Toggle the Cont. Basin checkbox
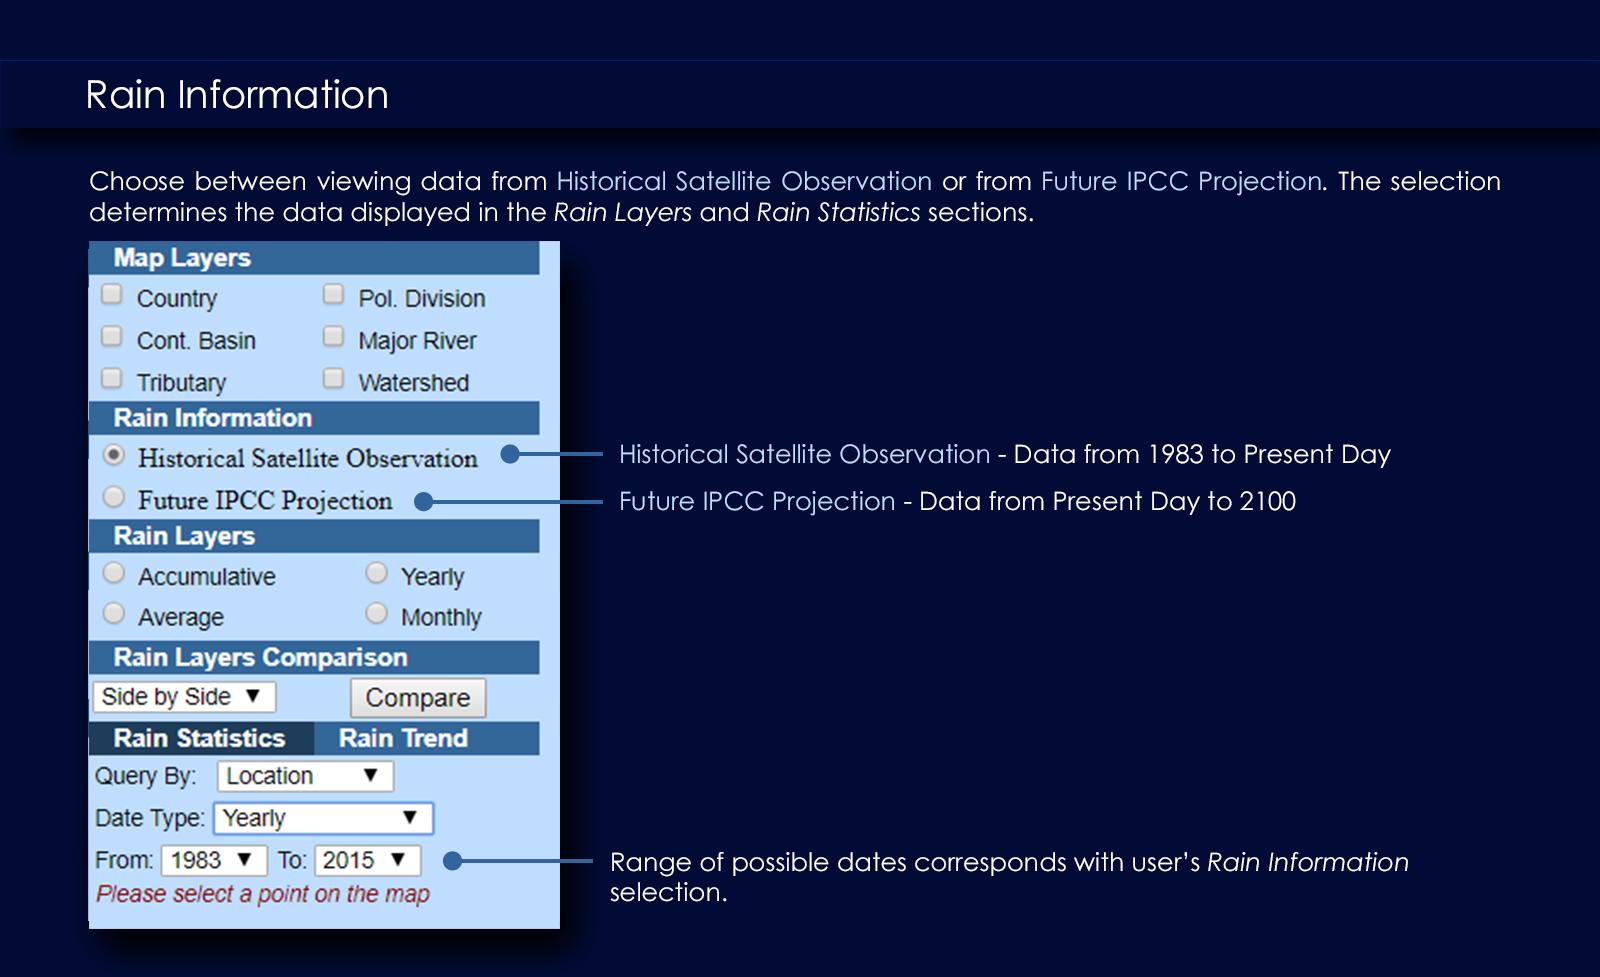Viewport: 1600px width, 977px height. 112,337
